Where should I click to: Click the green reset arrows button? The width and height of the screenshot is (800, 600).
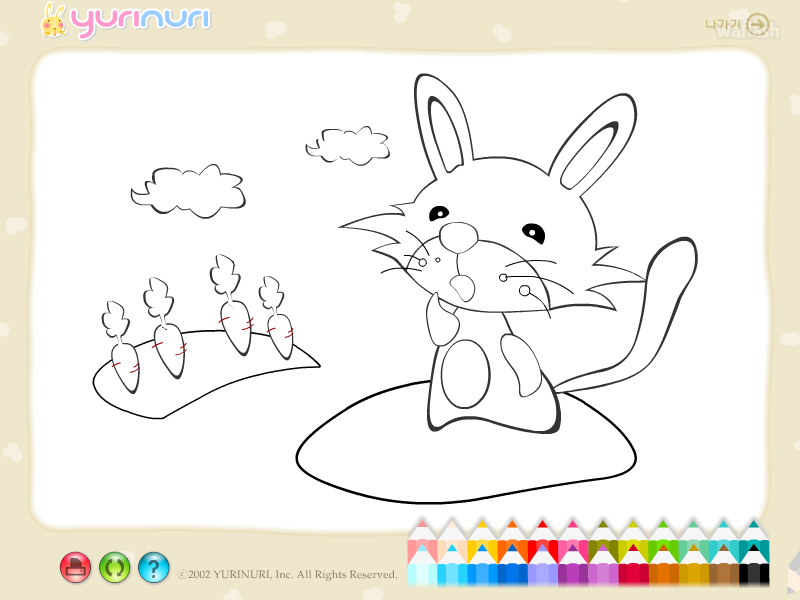[x=115, y=567]
